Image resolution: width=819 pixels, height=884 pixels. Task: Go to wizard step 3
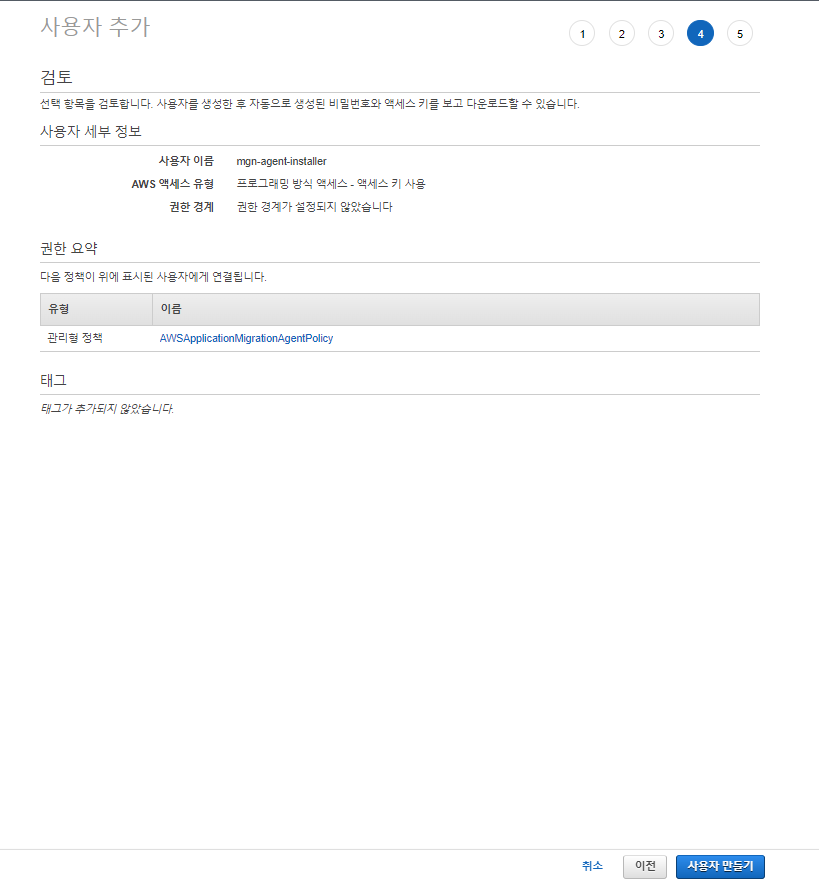tap(661, 34)
